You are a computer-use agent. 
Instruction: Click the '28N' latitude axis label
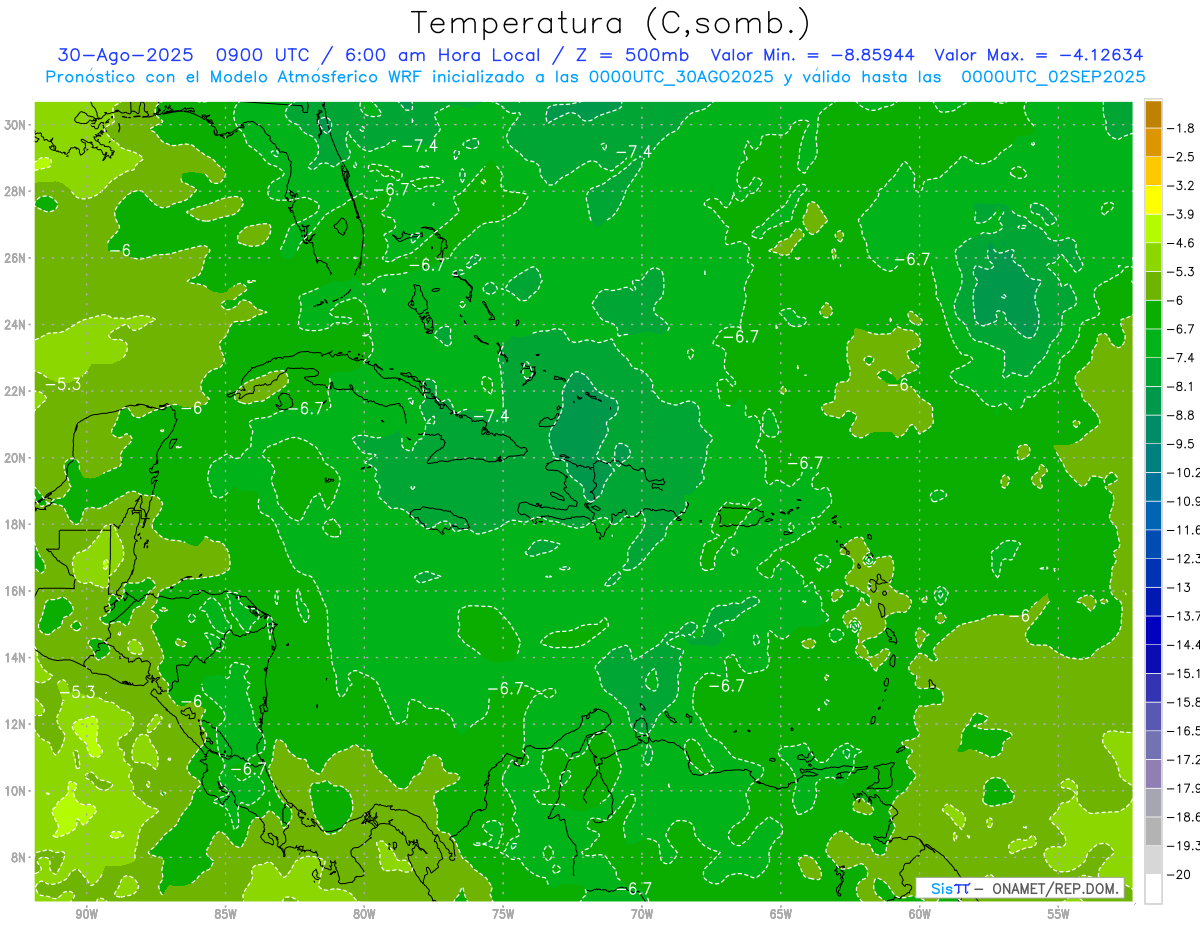tap(17, 191)
